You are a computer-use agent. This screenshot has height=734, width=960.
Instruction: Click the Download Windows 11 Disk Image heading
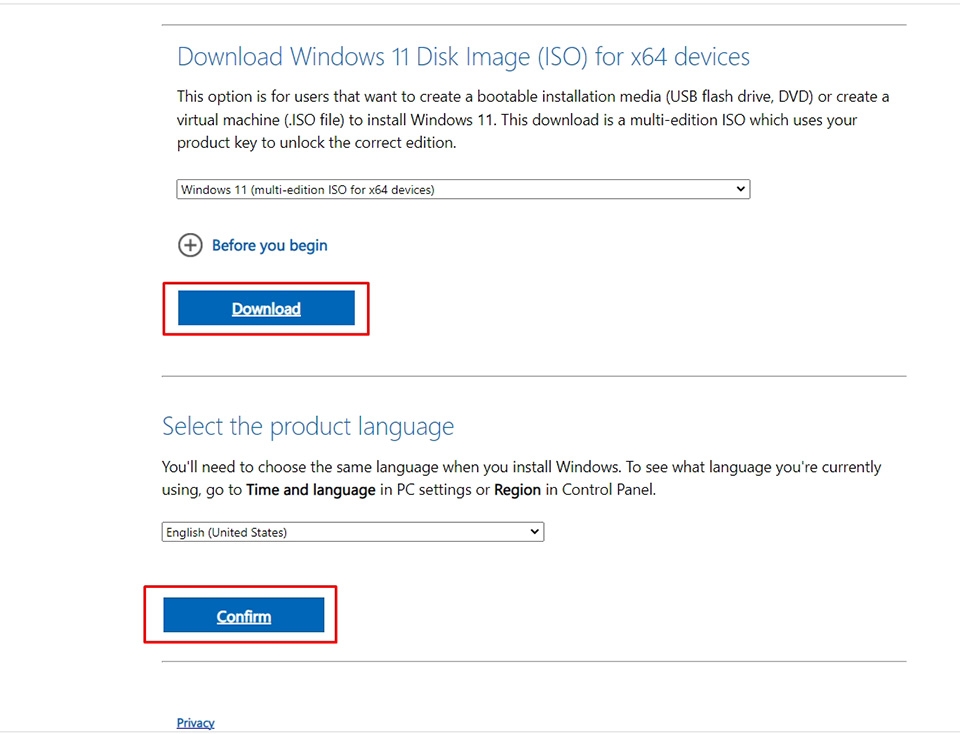tap(463, 57)
